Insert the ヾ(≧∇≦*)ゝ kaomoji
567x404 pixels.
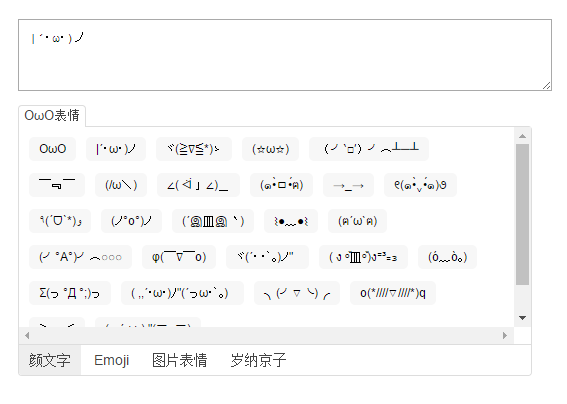[193, 149]
